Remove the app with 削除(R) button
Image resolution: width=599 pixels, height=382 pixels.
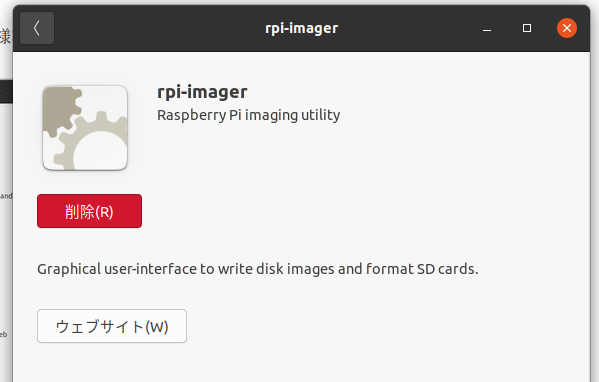pyautogui.click(x=89, y=211)
